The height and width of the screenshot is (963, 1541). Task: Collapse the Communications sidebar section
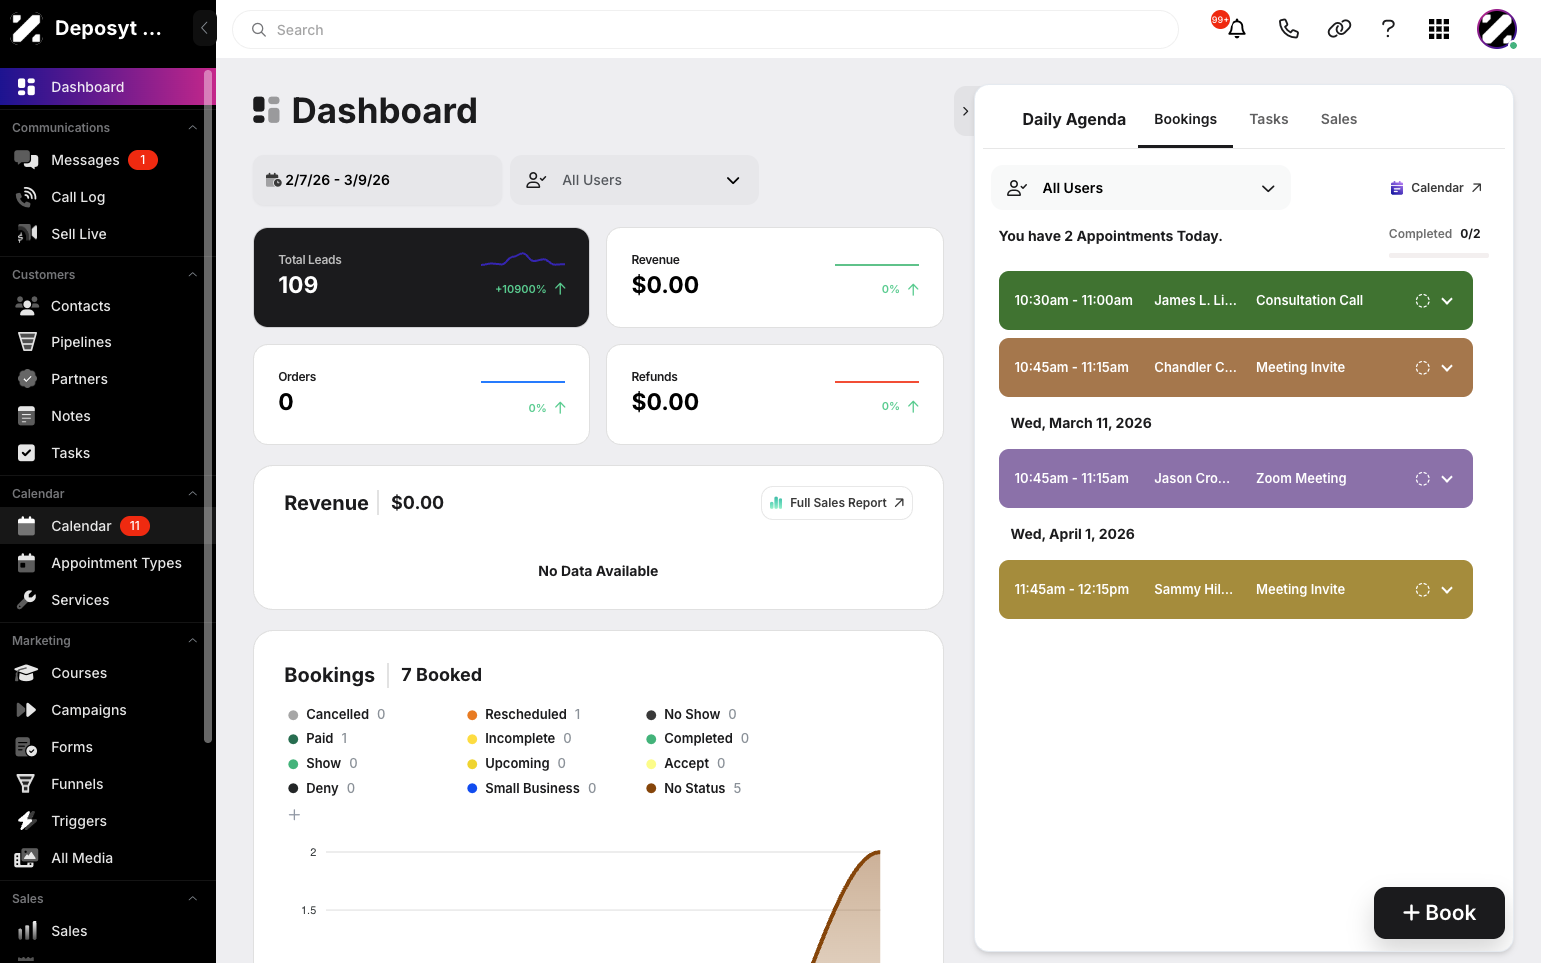coord(192,128)
